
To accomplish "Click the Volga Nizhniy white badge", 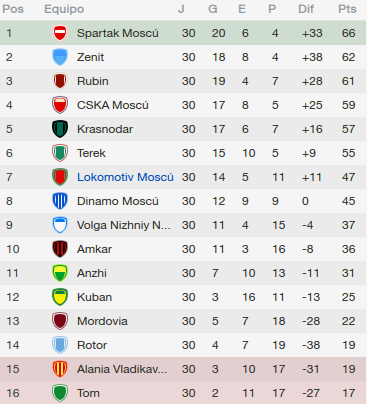I will click(x=60, y=225).
